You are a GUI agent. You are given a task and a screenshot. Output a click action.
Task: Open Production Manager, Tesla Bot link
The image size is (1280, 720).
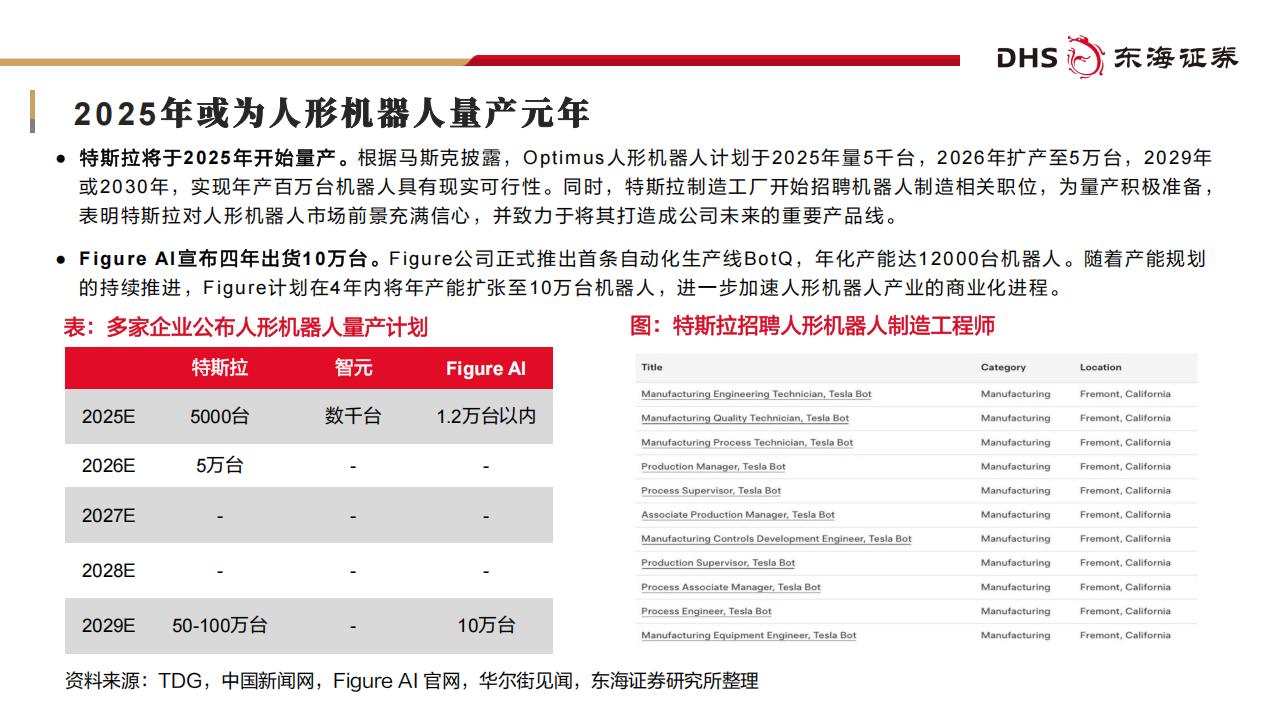coord(713,466)
